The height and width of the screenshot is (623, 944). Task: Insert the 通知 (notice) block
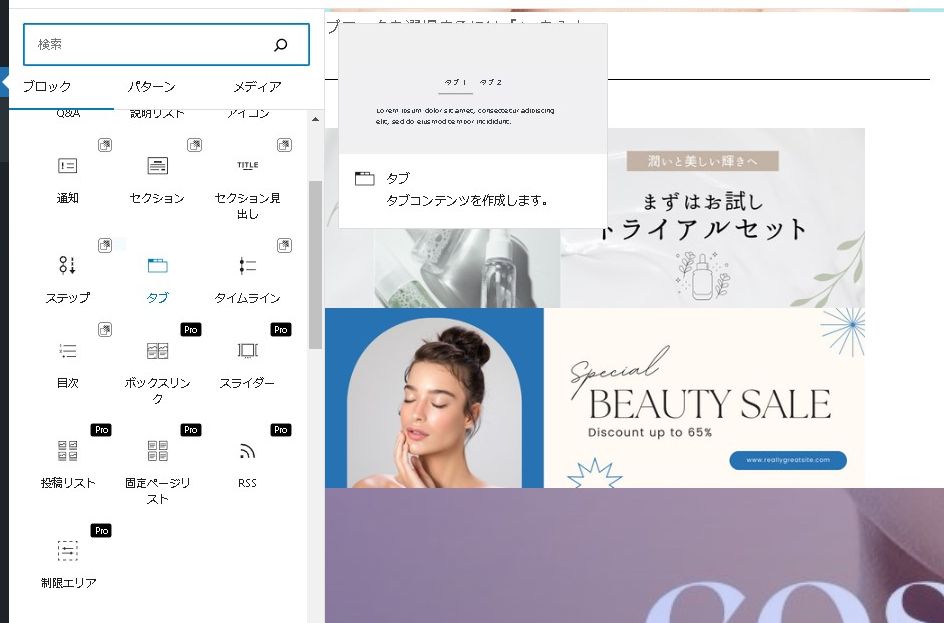click(x=67, y=176)
